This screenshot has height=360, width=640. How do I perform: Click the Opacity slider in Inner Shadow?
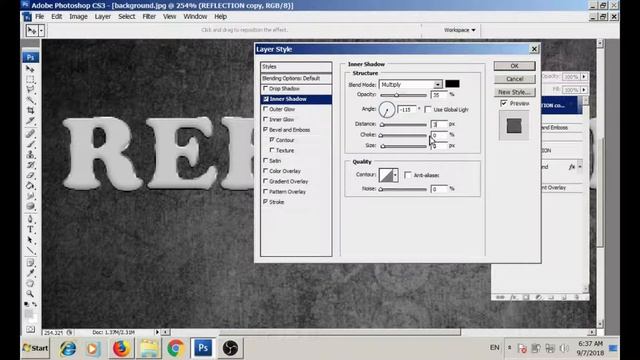(403, 95)
